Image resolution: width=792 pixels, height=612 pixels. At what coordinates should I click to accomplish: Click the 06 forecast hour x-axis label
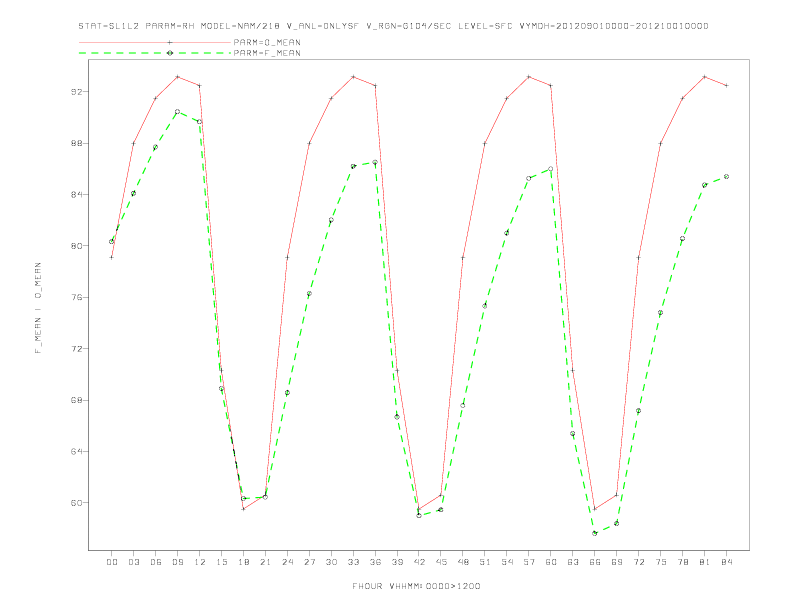point(156,562)
